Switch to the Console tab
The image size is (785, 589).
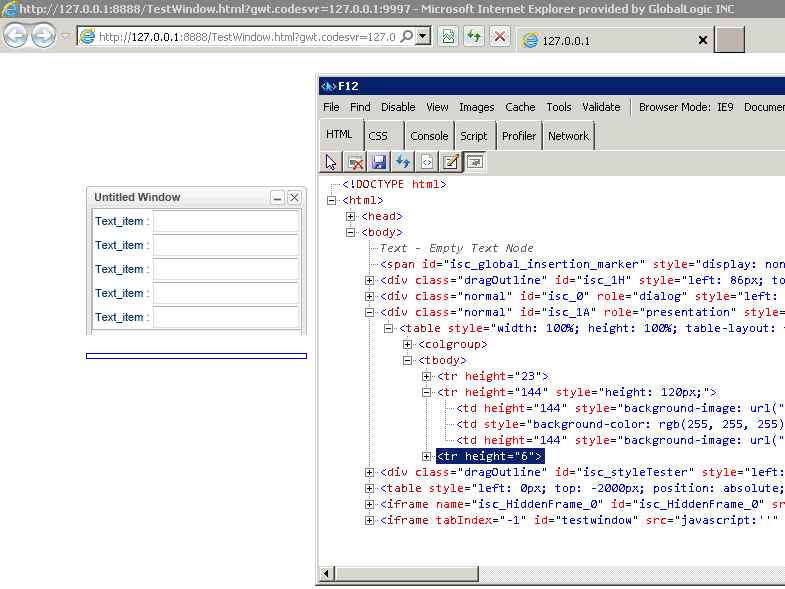429,136
